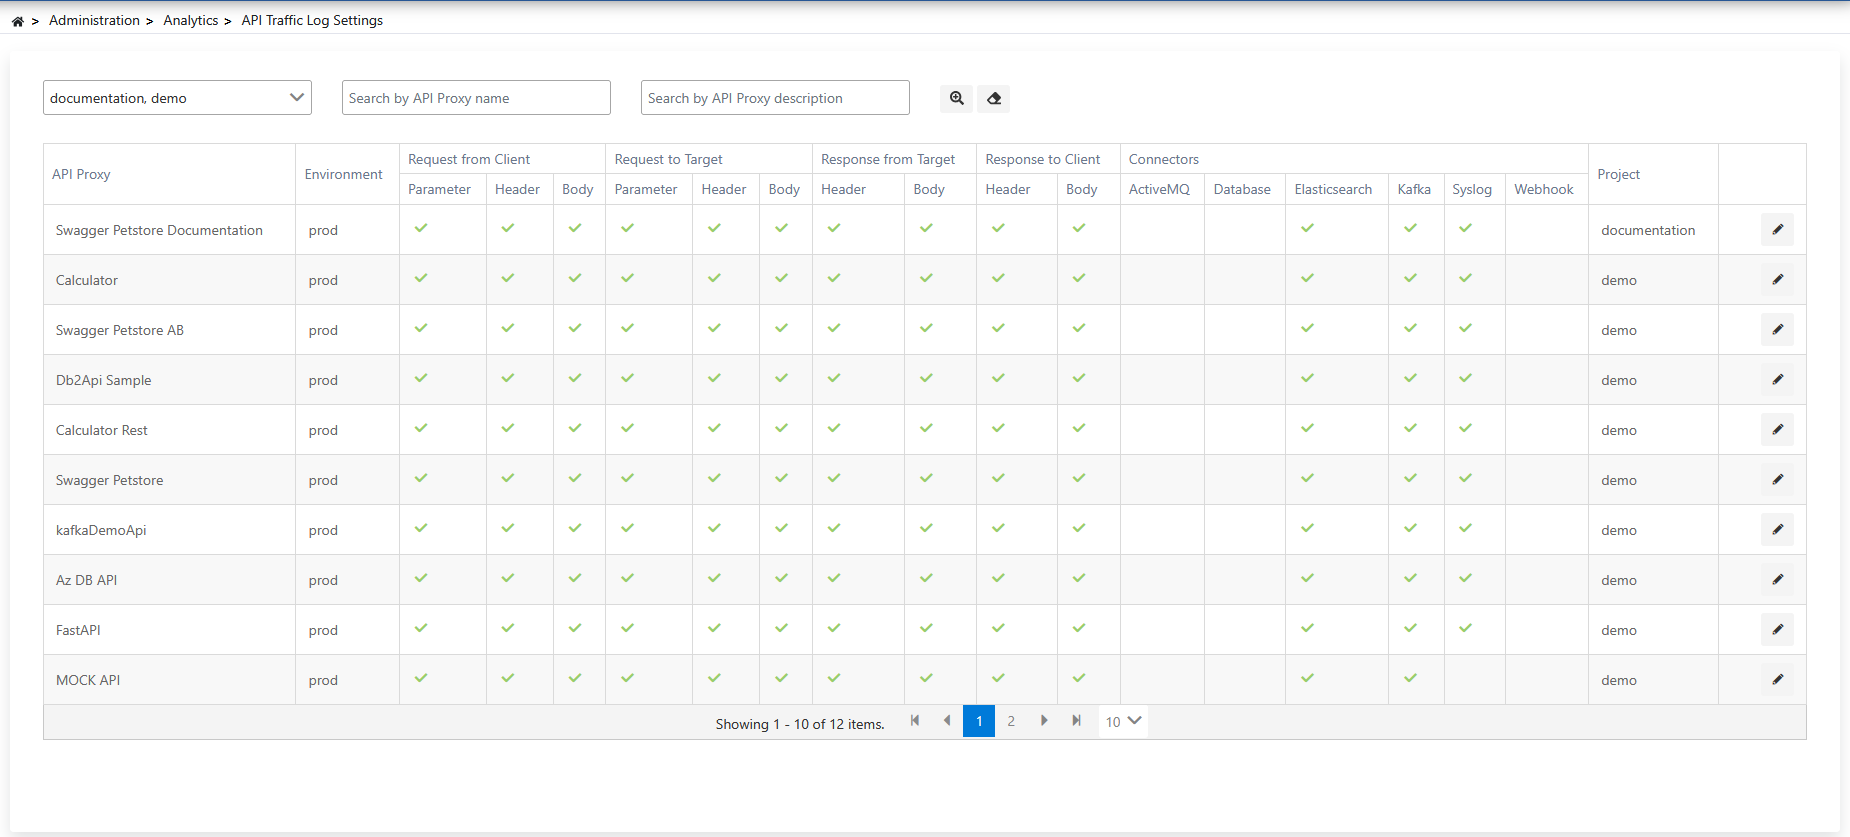Open the page size dropdown showing 10
The width and height of the screenshot is (1850, 837).
[x=1122, y=721]
